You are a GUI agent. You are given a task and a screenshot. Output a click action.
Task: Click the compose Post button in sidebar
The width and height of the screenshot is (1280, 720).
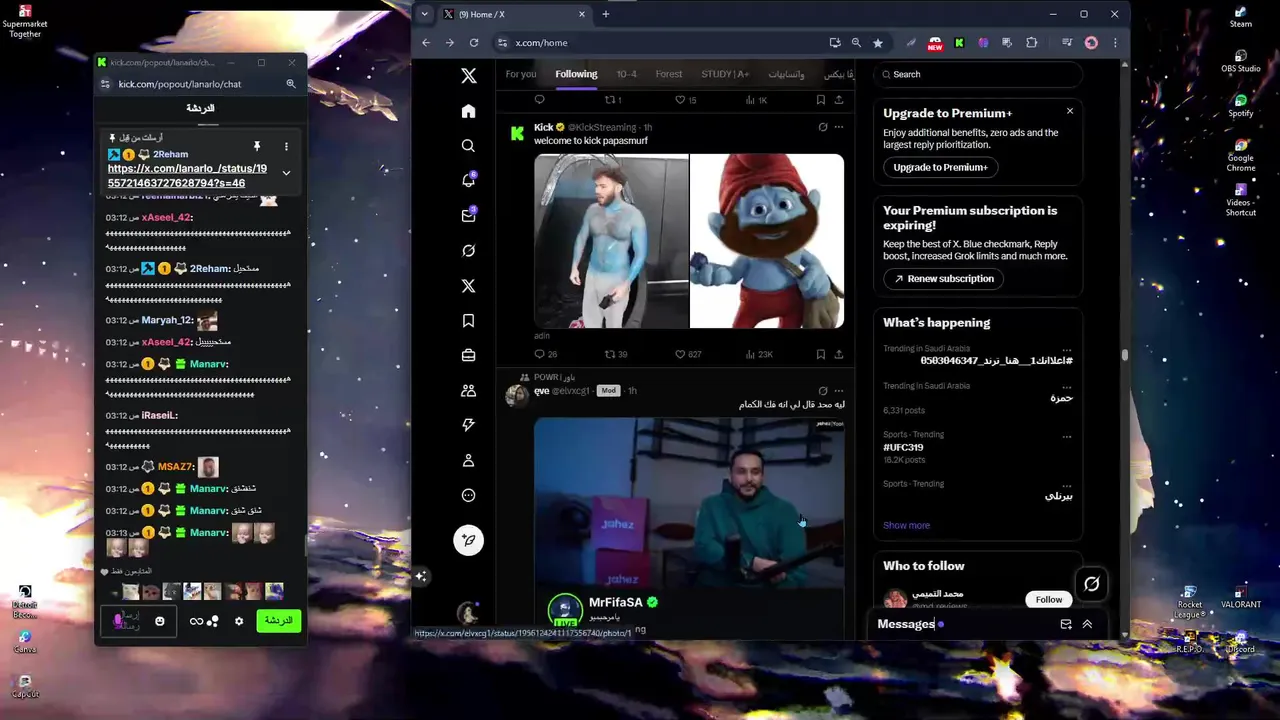pos(468,540)
